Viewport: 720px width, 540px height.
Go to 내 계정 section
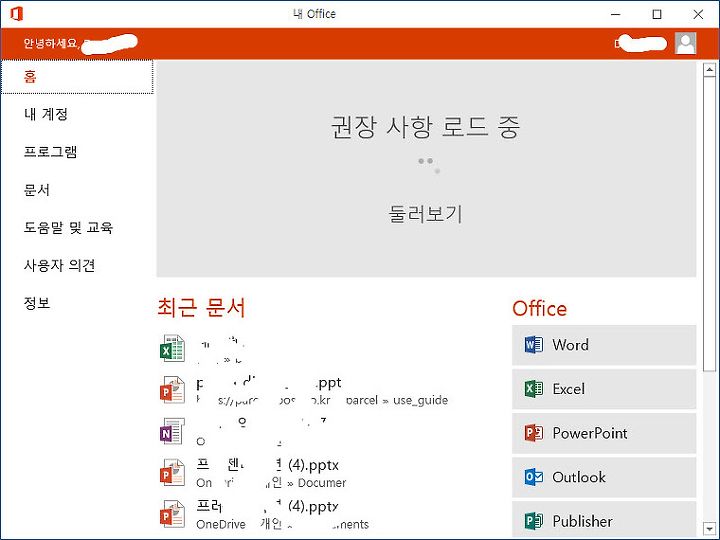46,114
